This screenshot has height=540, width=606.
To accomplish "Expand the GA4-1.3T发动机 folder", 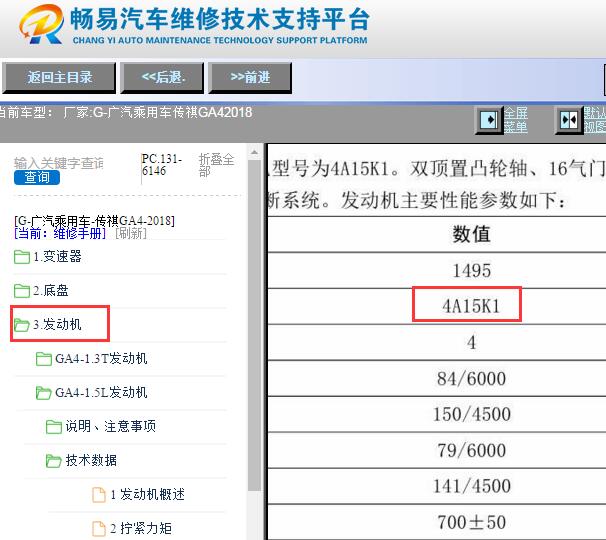I will [101, 358].
